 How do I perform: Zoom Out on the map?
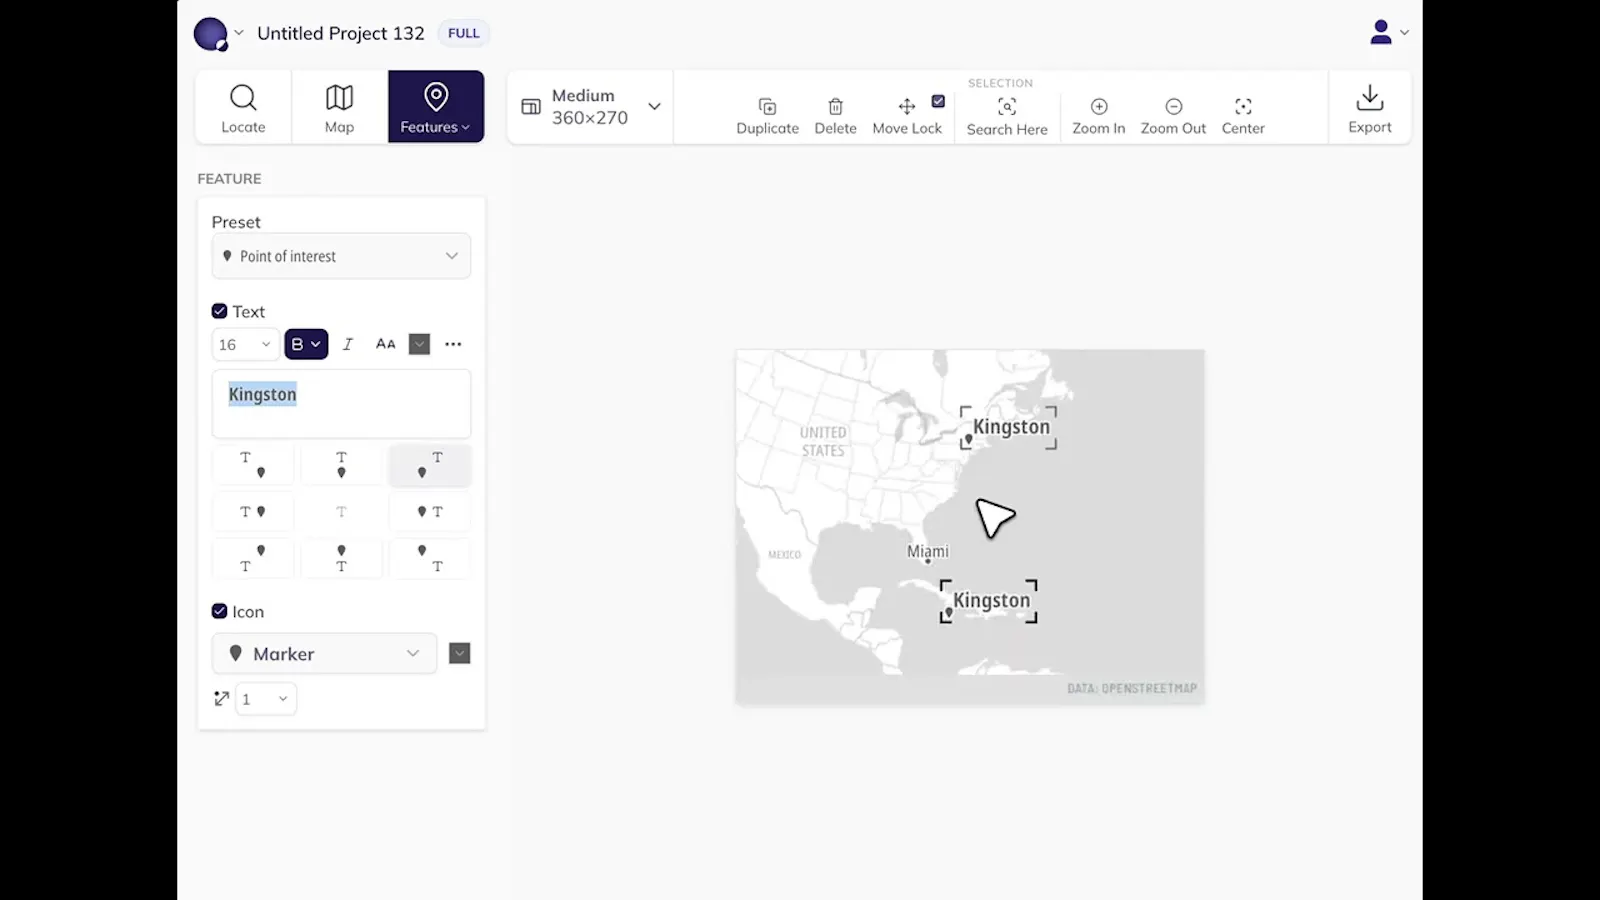point(1173,116)
